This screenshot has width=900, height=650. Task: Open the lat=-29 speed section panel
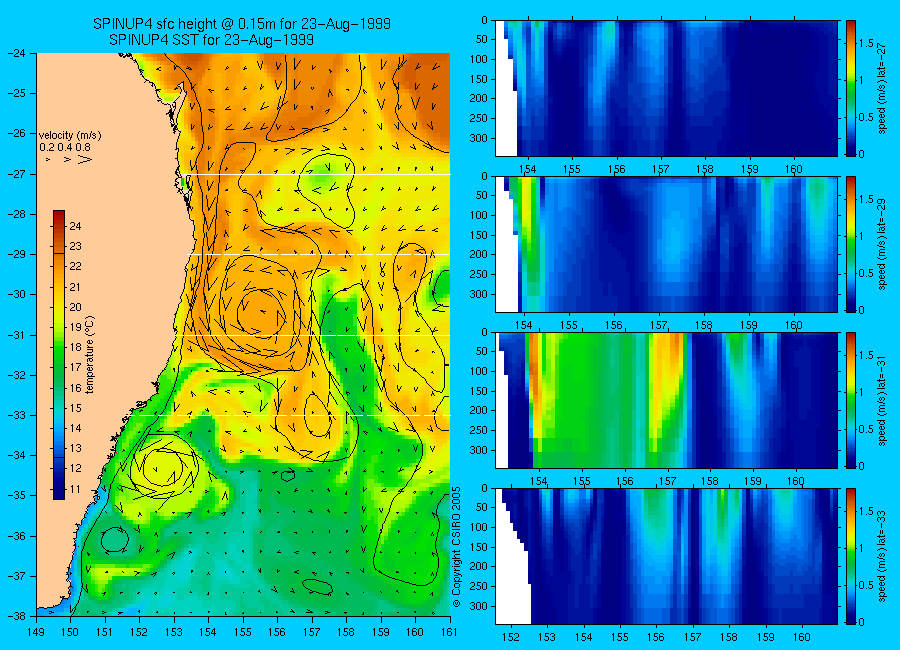(x=666, y=244)
